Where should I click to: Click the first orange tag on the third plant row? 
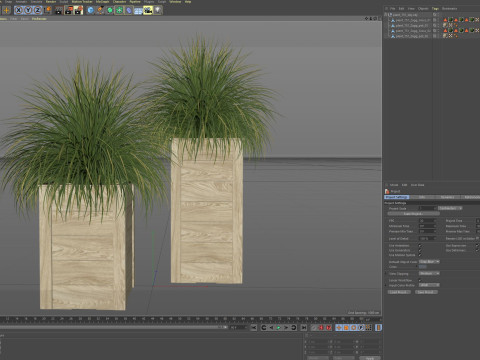(445, 30)
